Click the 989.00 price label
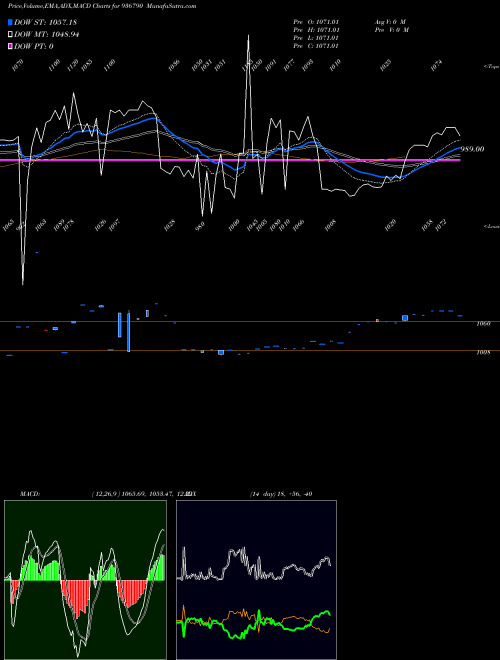This screenshot has width=500, height=660. click(x=472, y=149)
